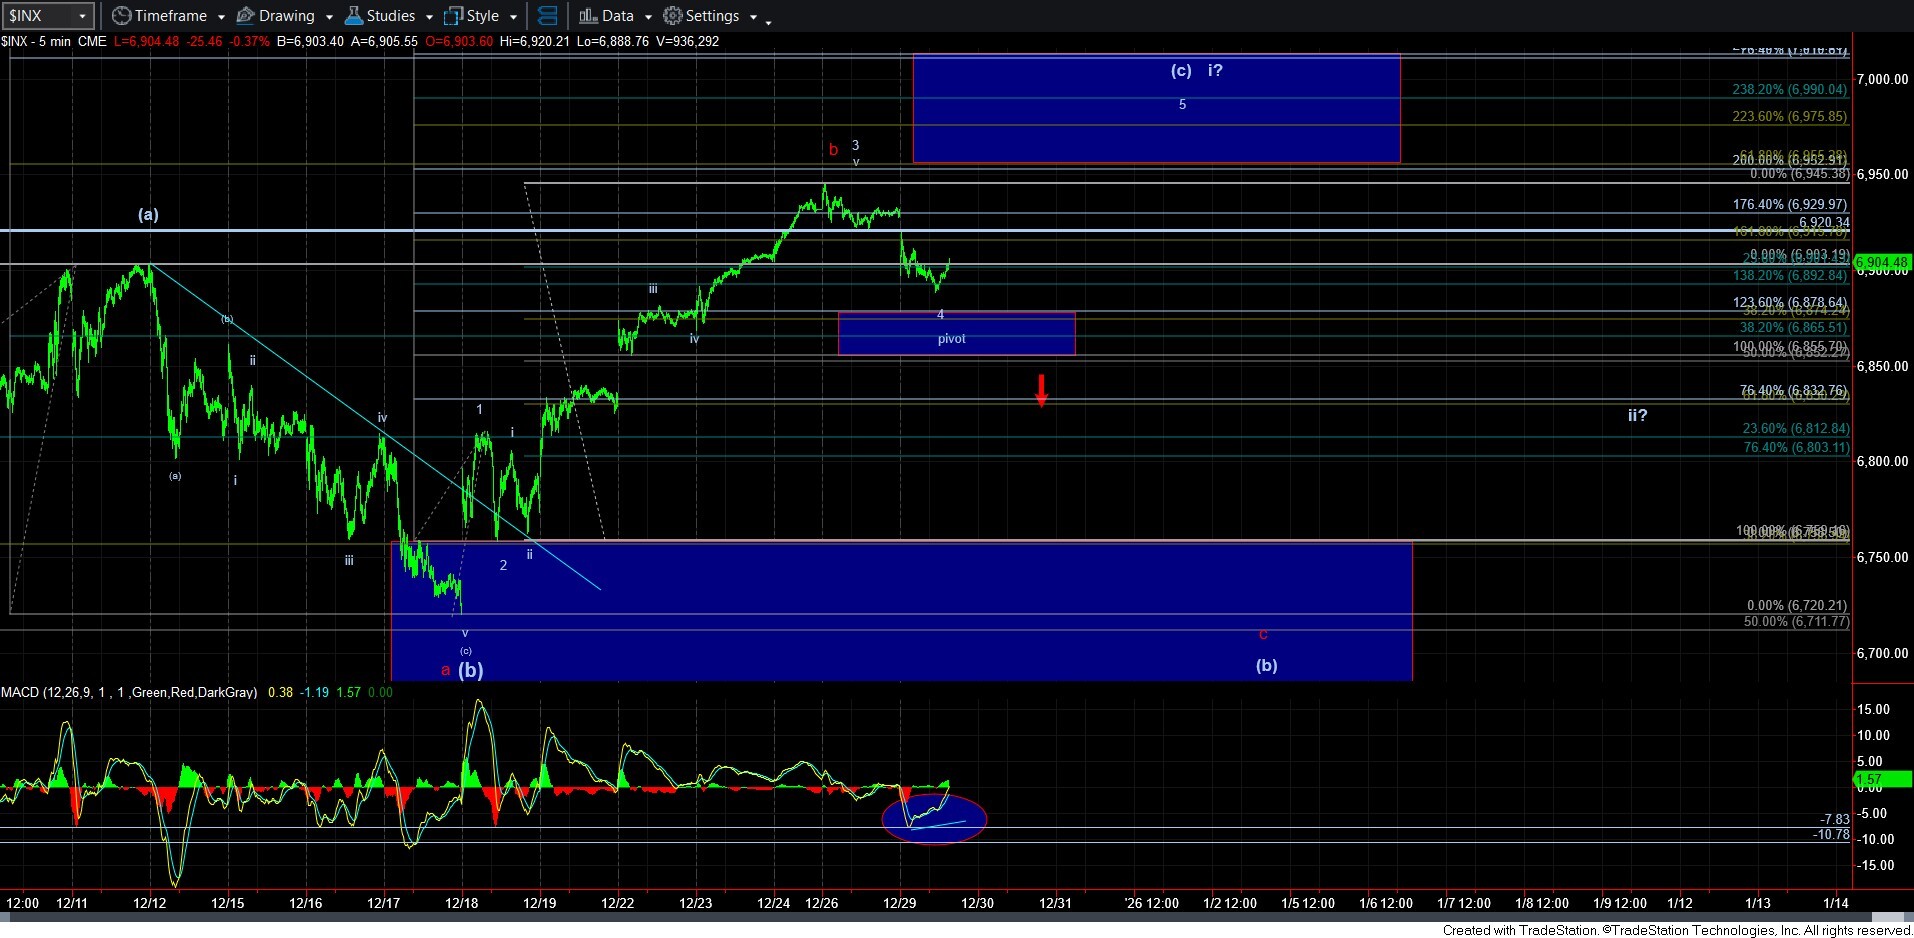This screenshot has width=1914, height=938.
Task: Click the Studies flask icon
Action: 353,16
